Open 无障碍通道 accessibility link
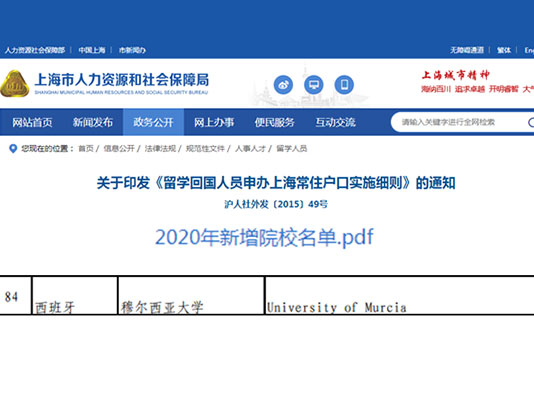Screen dimensions: 534x394 coord(467,50)
